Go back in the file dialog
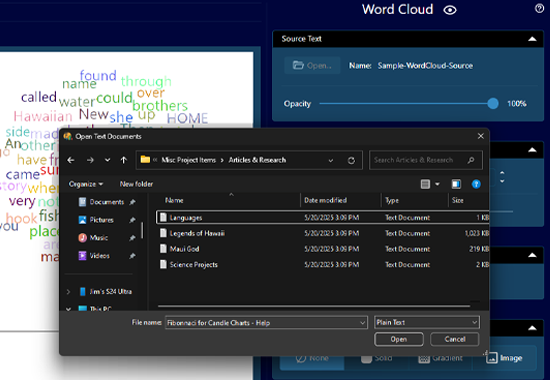Viewport: 550px width, 380px height. point(71,160)
